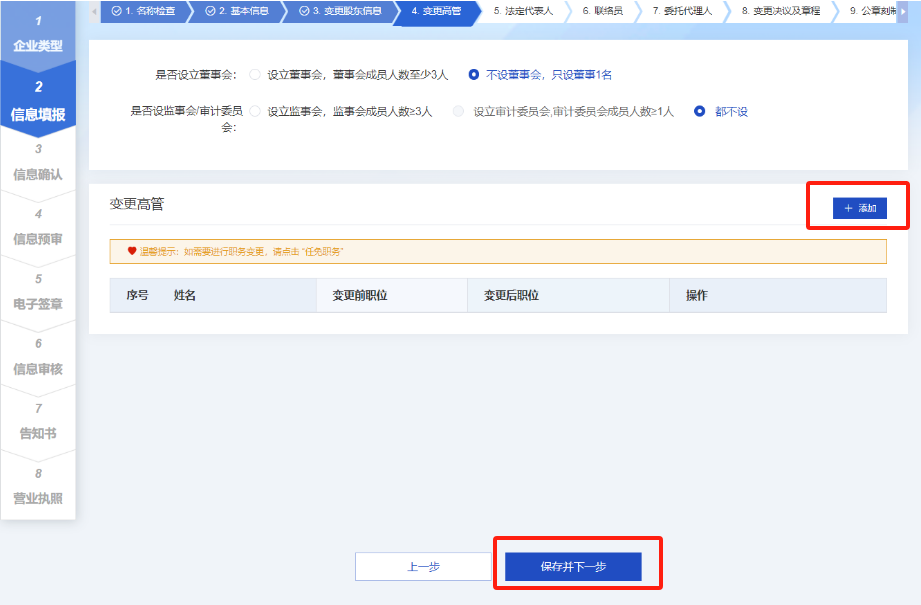The height and width of the screenshot is (605, 921).
Task: Click the heart icon in the warm tip
Action: tap(131, 251)
